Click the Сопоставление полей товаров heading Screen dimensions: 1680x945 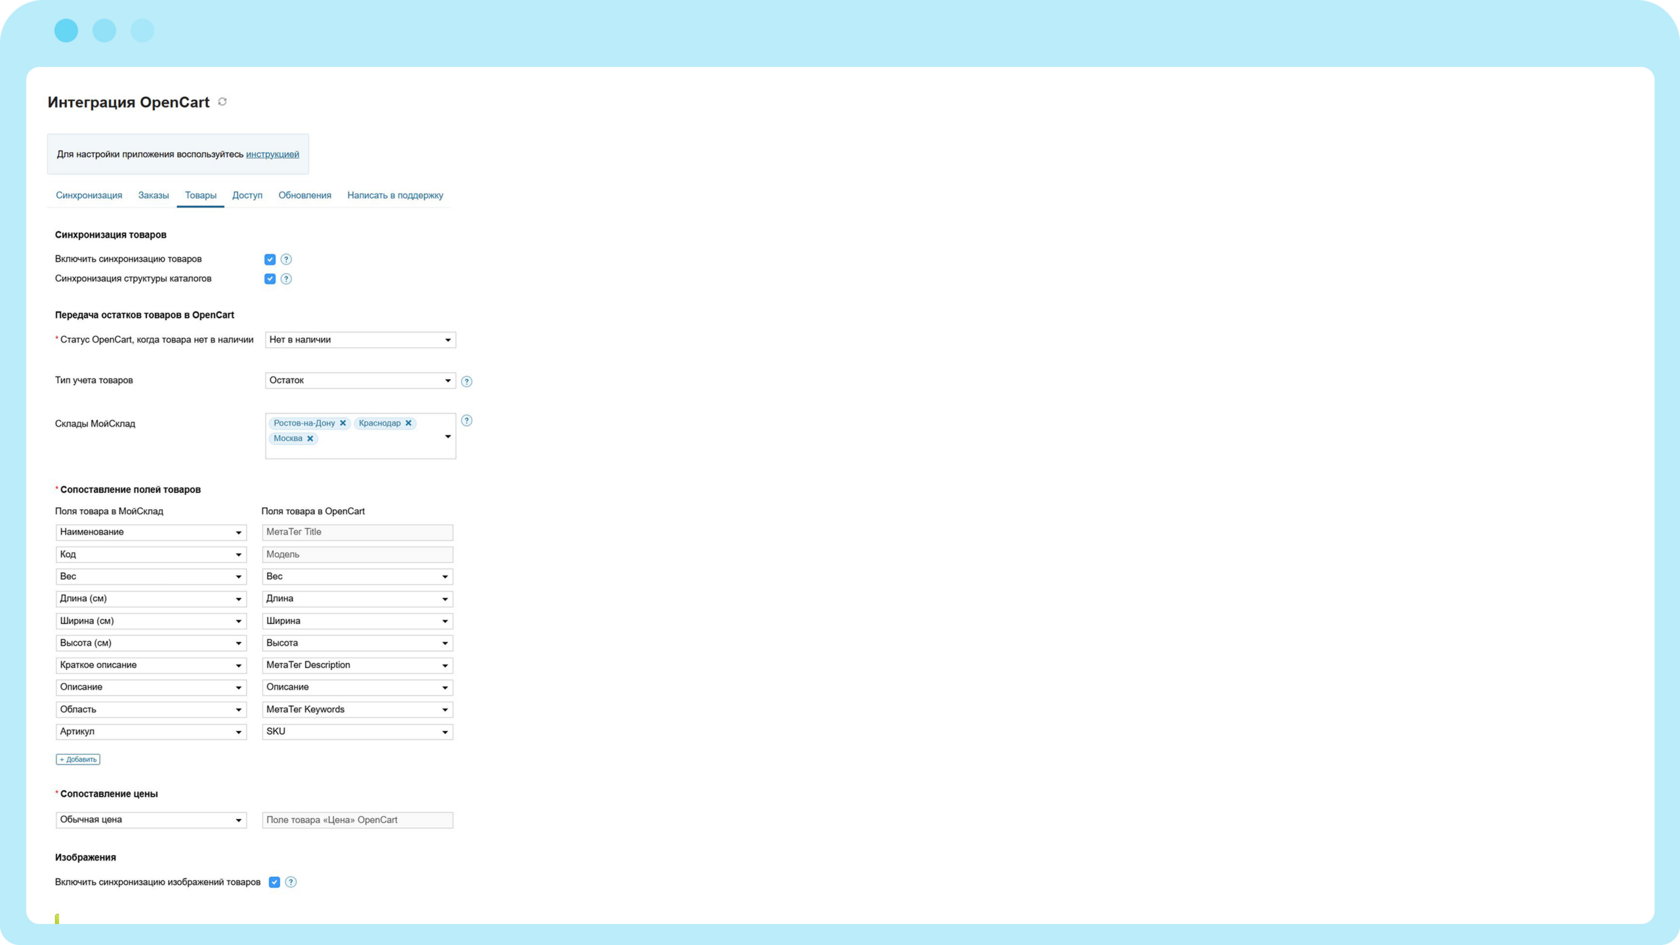point(130,490)
